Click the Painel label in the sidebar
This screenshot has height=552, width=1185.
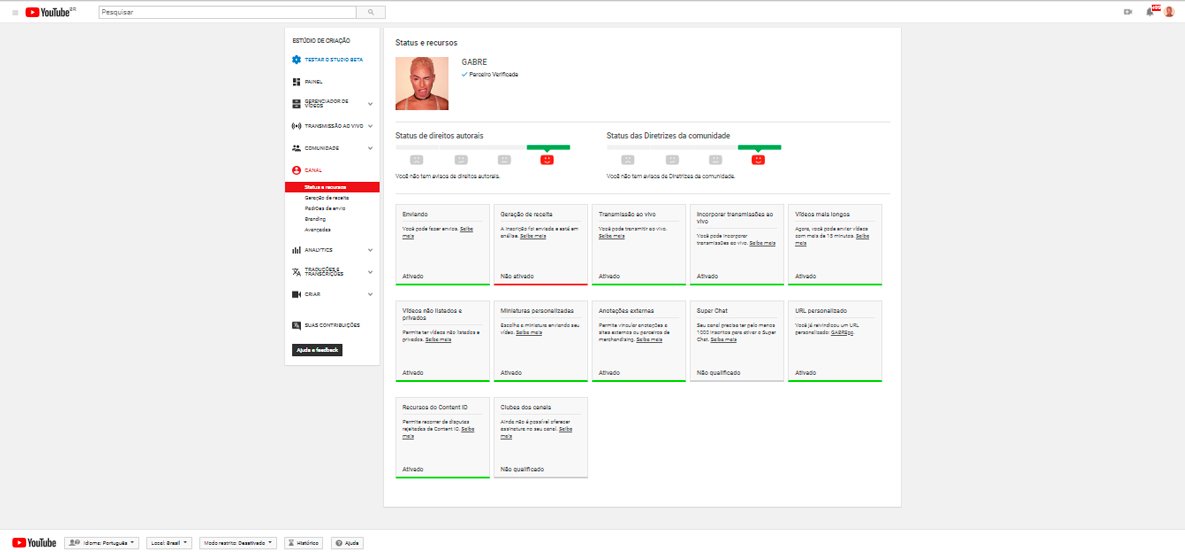point(314,82)
